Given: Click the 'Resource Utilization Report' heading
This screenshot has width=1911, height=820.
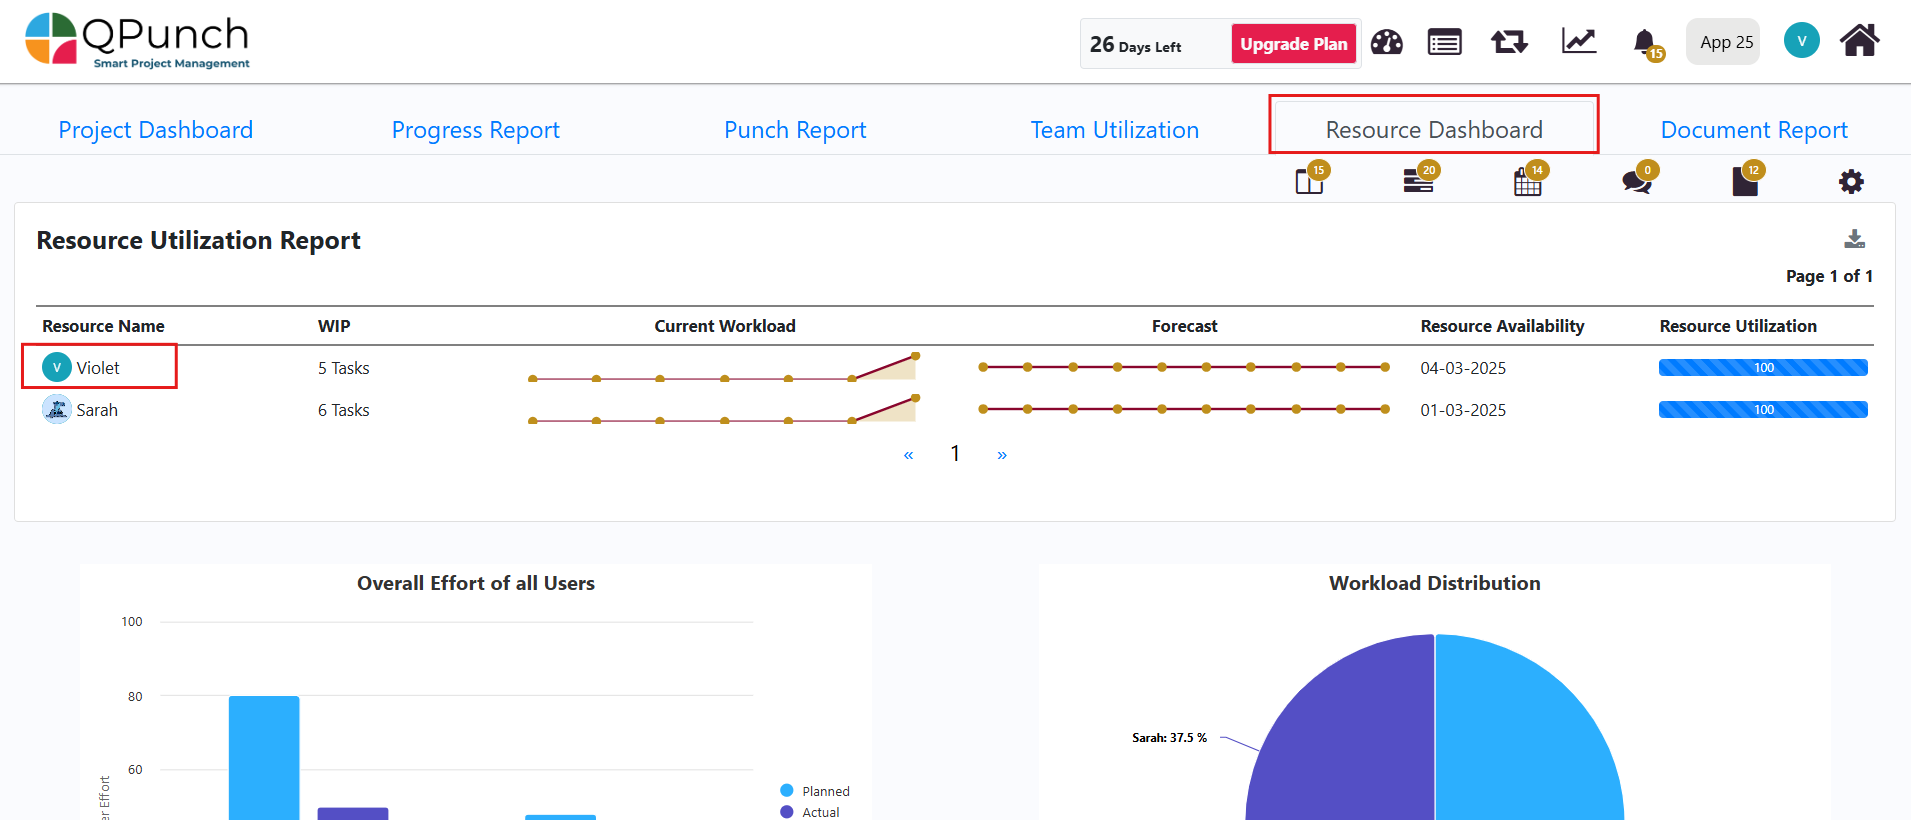Looking at the screenshot, I should click(x=198, y=240).
